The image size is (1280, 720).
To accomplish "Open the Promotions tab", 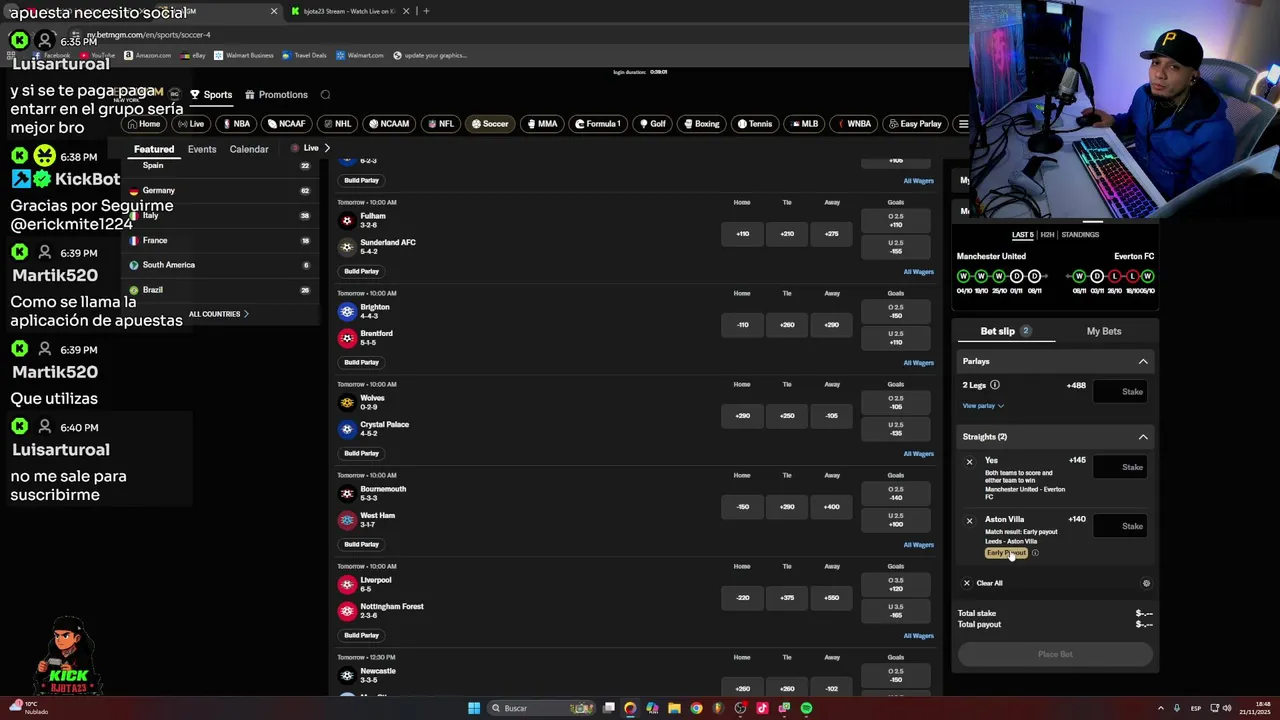I will tap(277, 95).
